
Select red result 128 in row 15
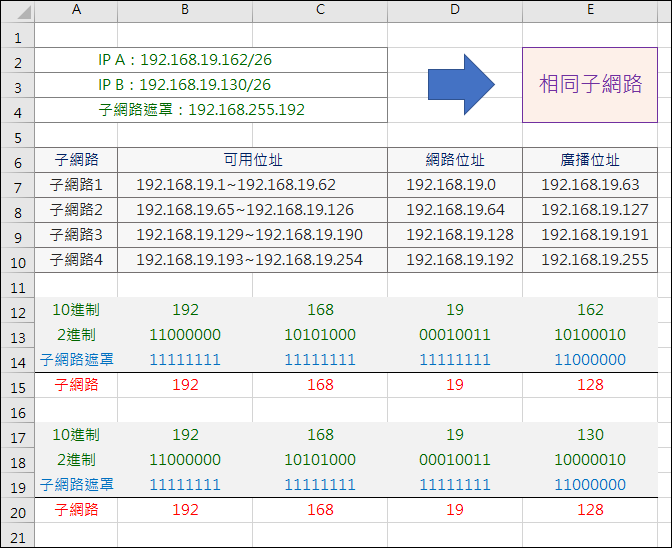point(590,385)
